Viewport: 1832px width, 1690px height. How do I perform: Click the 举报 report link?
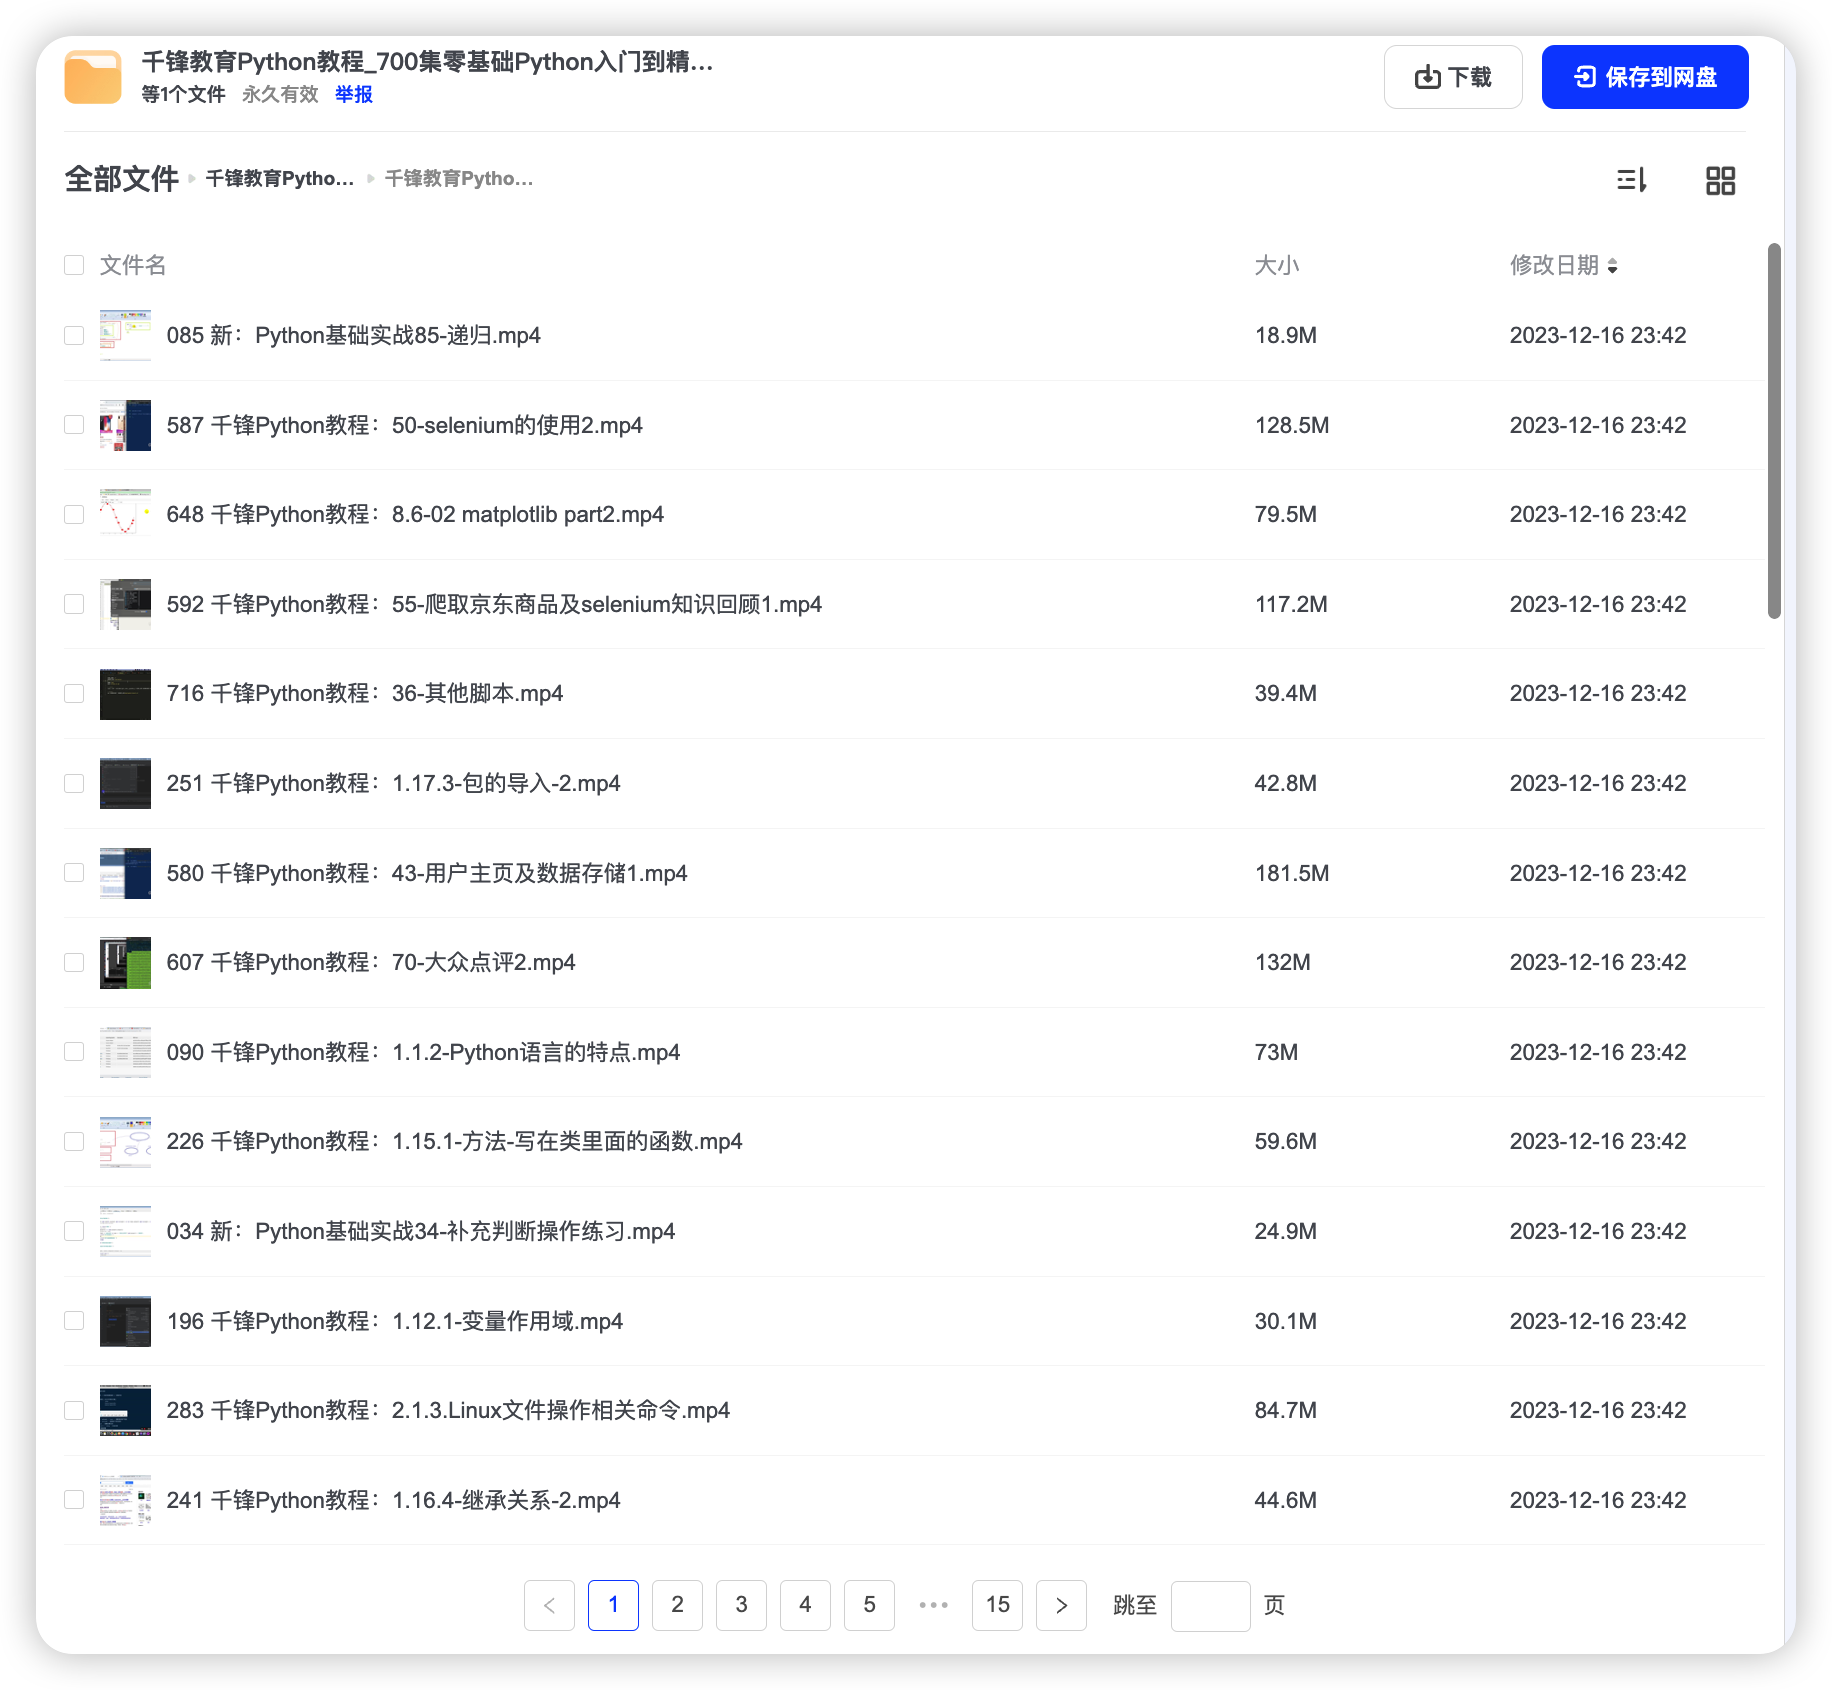pyautogui.click(x=354, y=94)
